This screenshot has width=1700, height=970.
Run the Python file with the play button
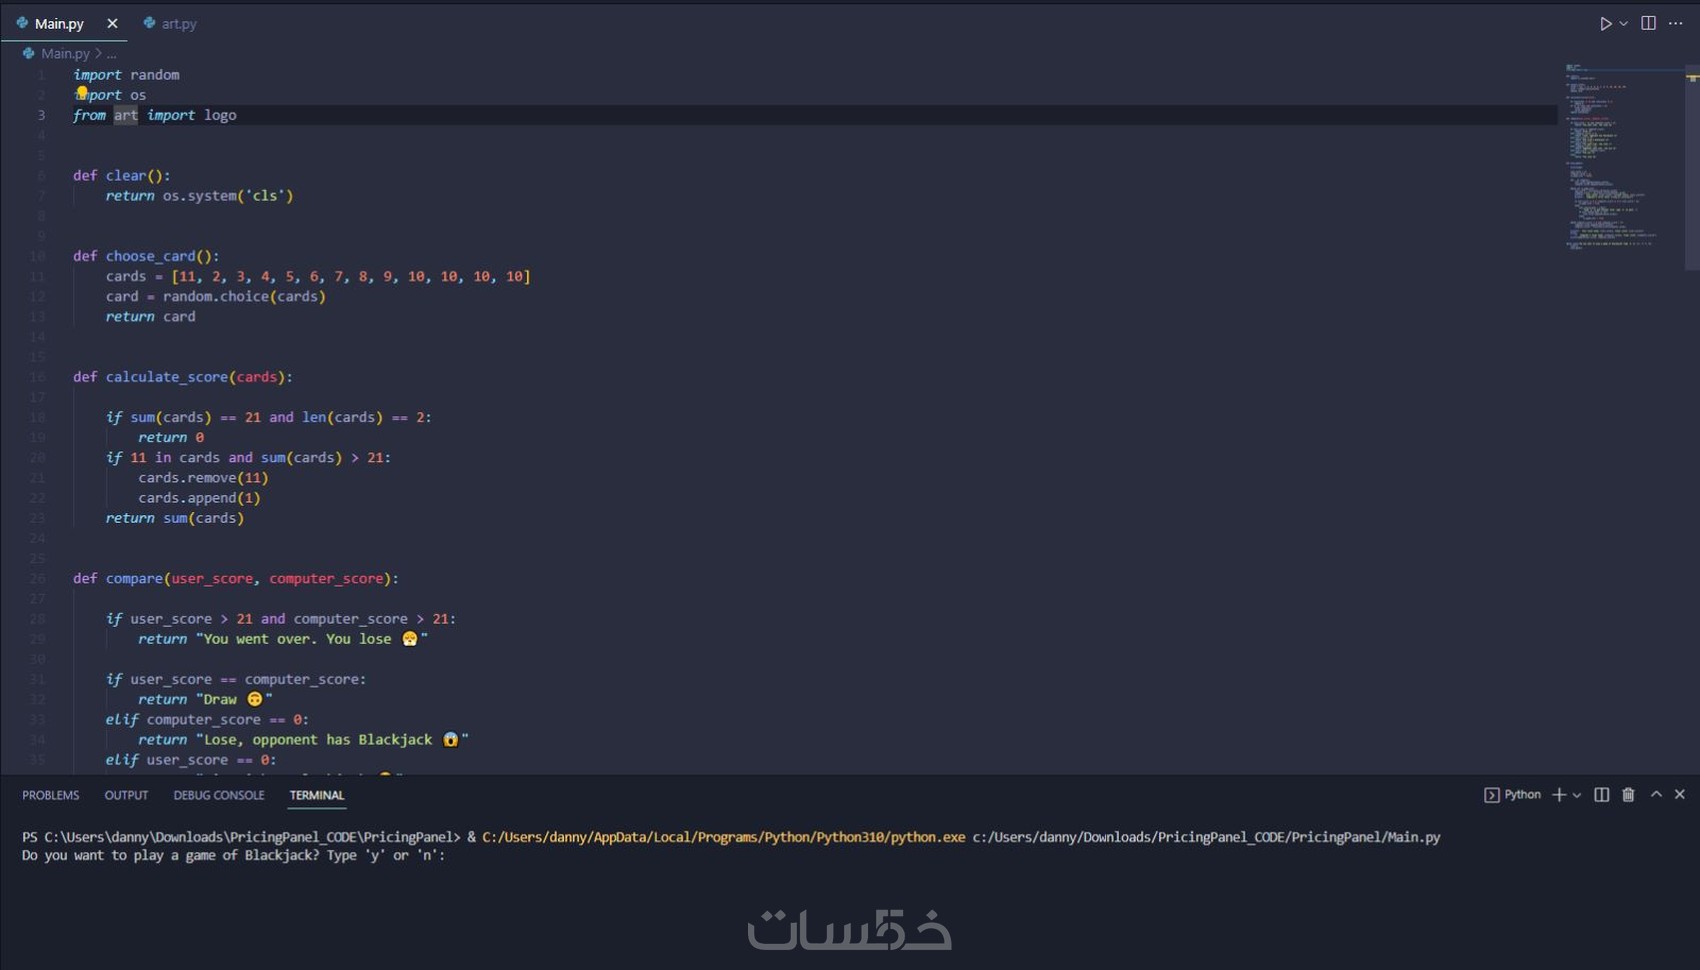click(x=1605, y=23)
